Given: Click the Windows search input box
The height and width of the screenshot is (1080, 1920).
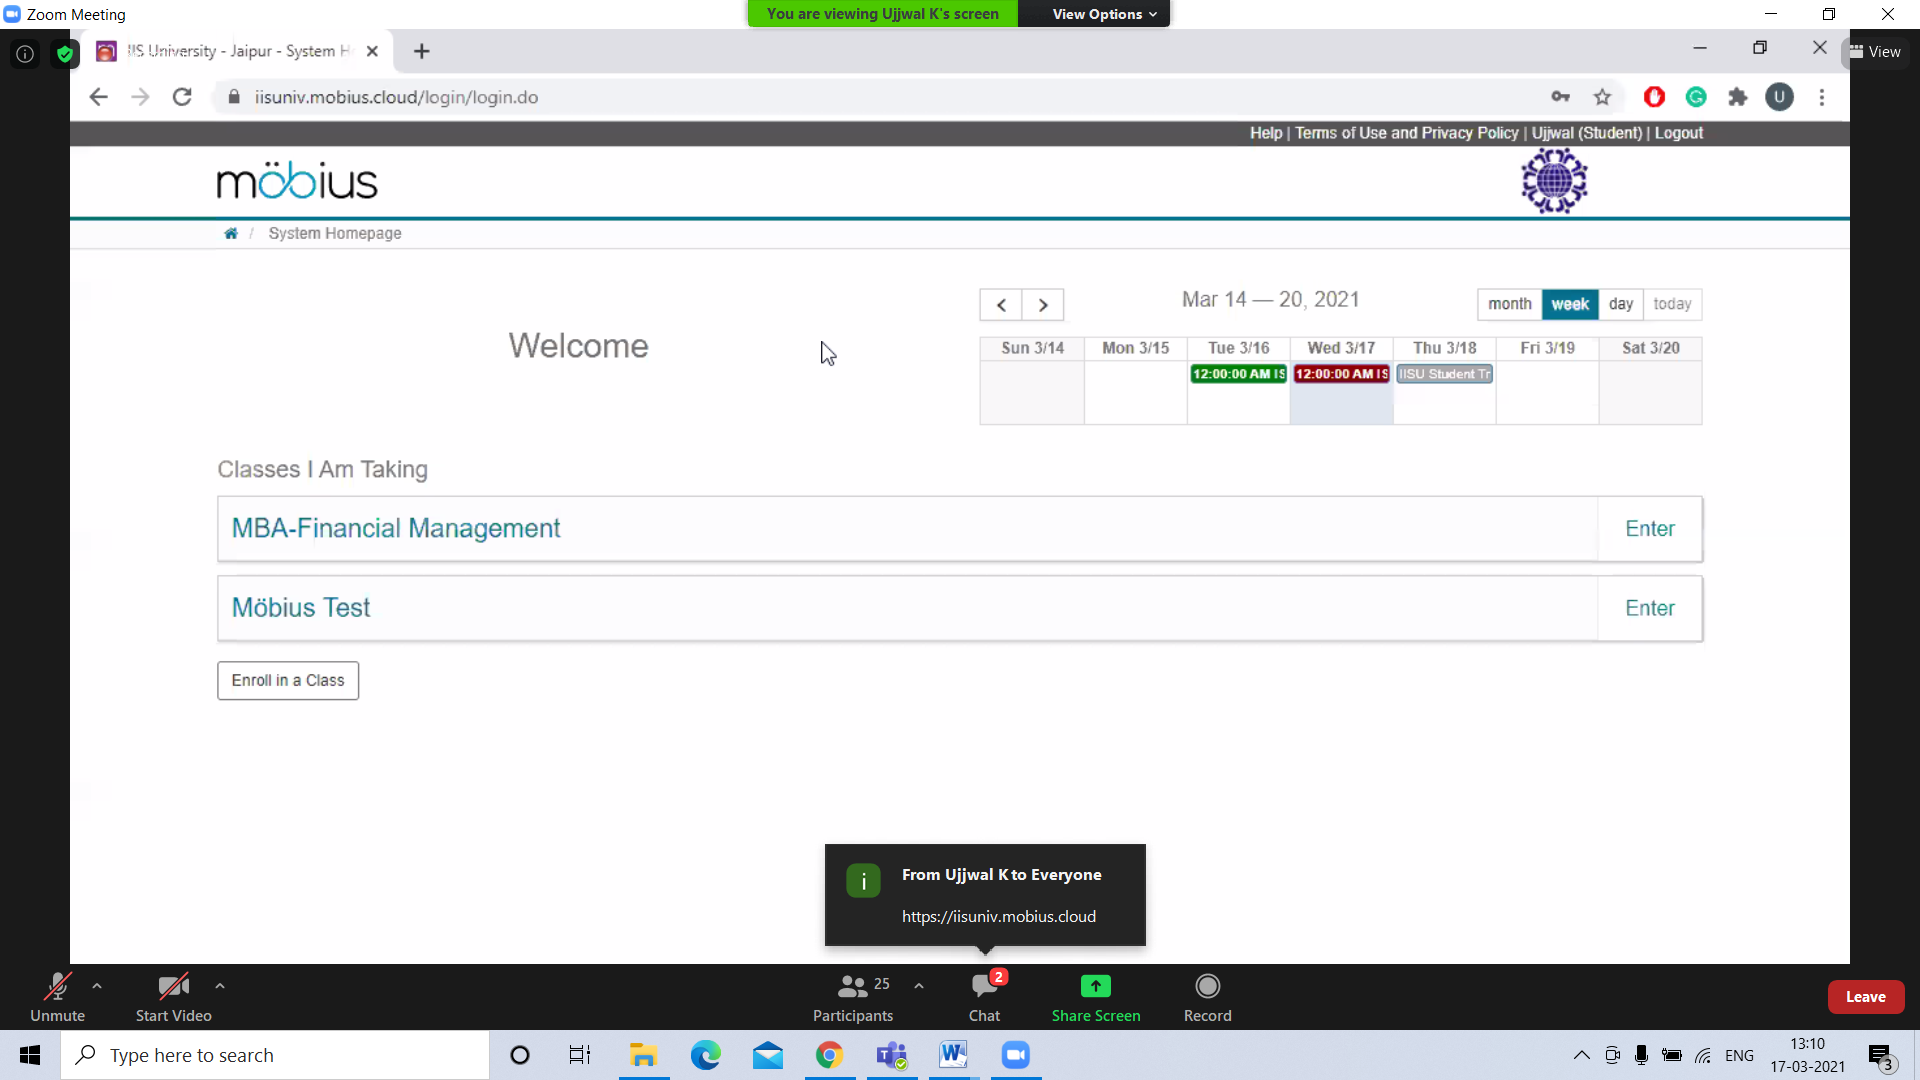Looking at the screenshot, I should pos(280,1055).
